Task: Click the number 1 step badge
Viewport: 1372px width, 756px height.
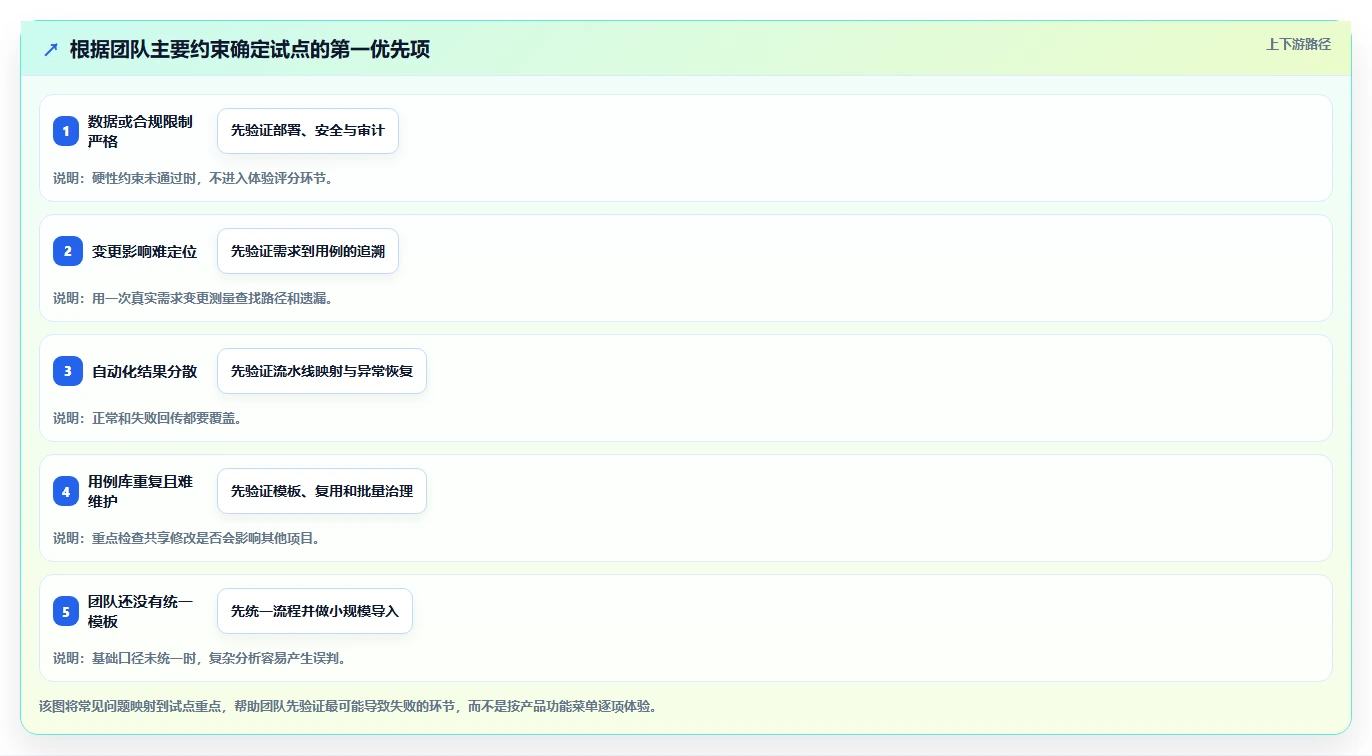Action: point(66,131)
